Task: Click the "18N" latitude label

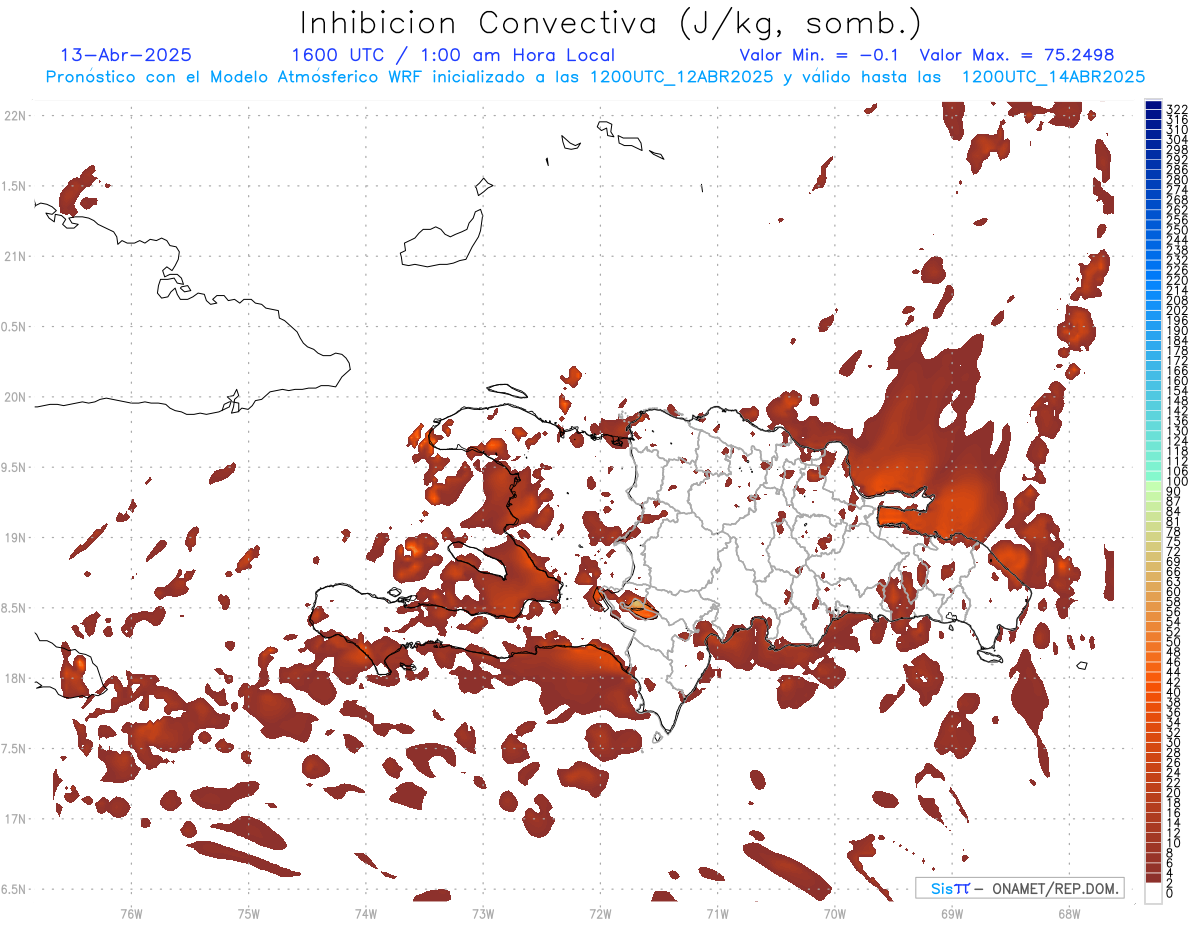Action: point(15,679)
